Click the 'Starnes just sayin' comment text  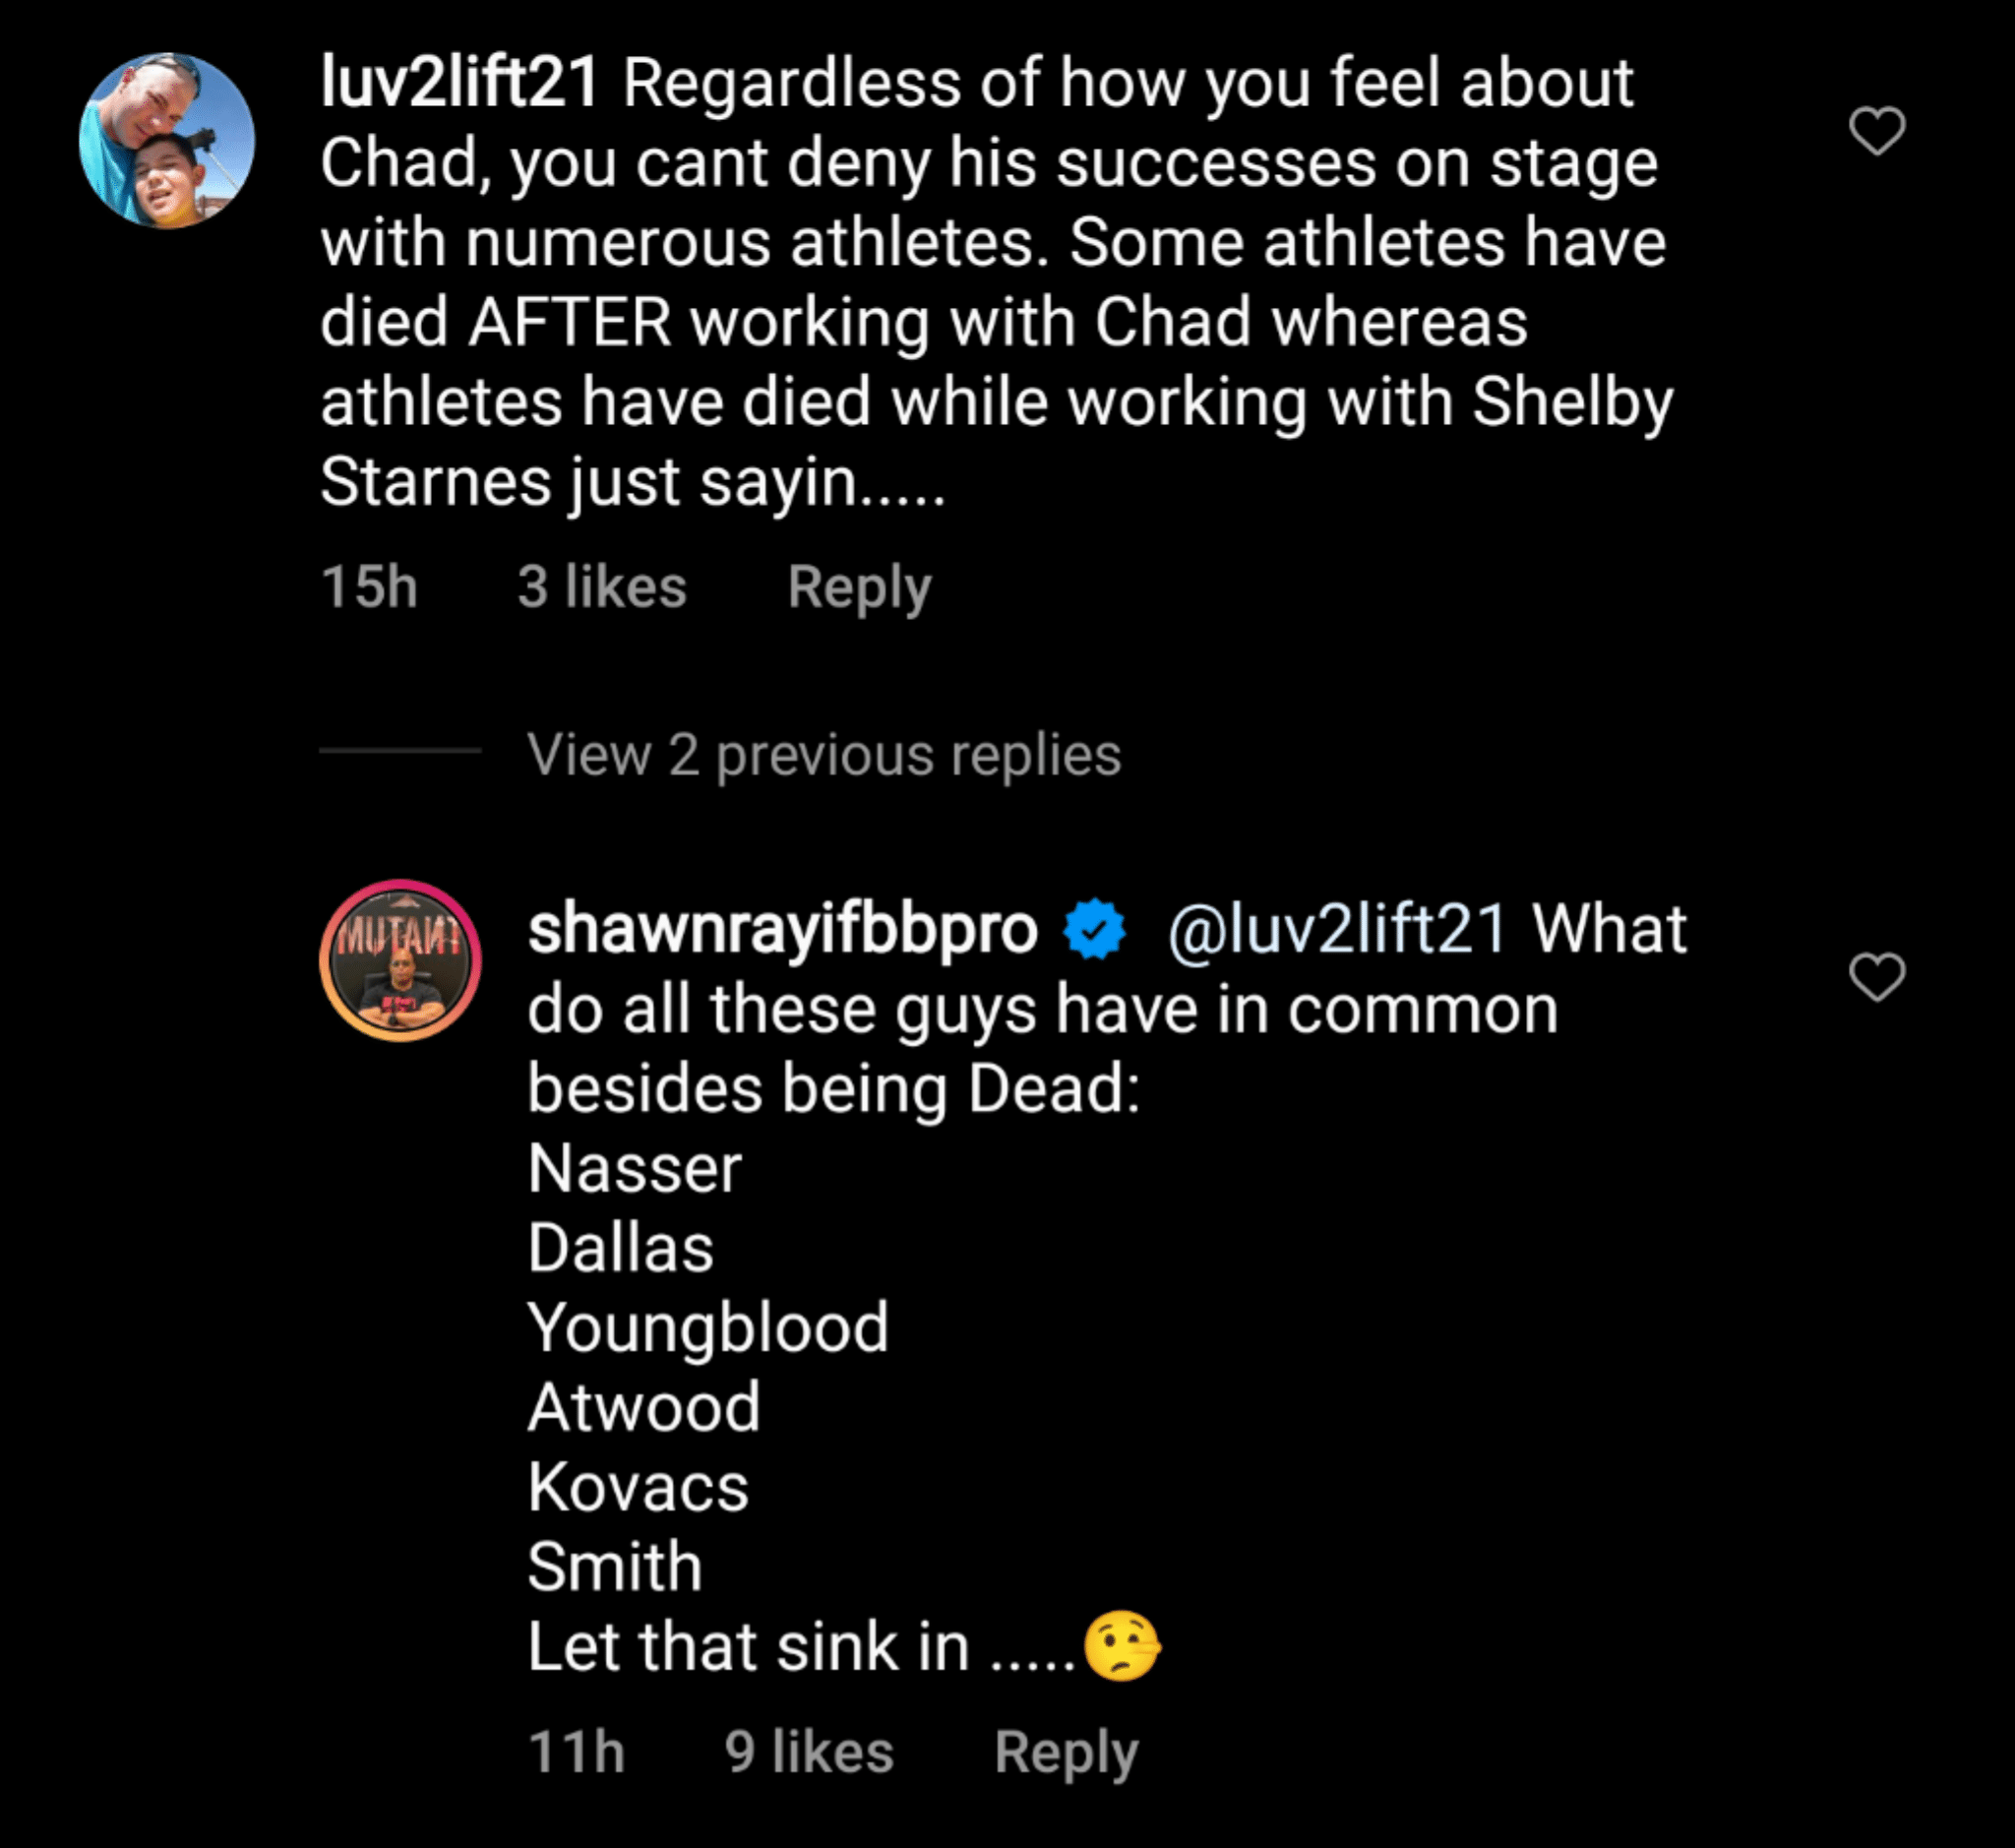click(632, 482)
